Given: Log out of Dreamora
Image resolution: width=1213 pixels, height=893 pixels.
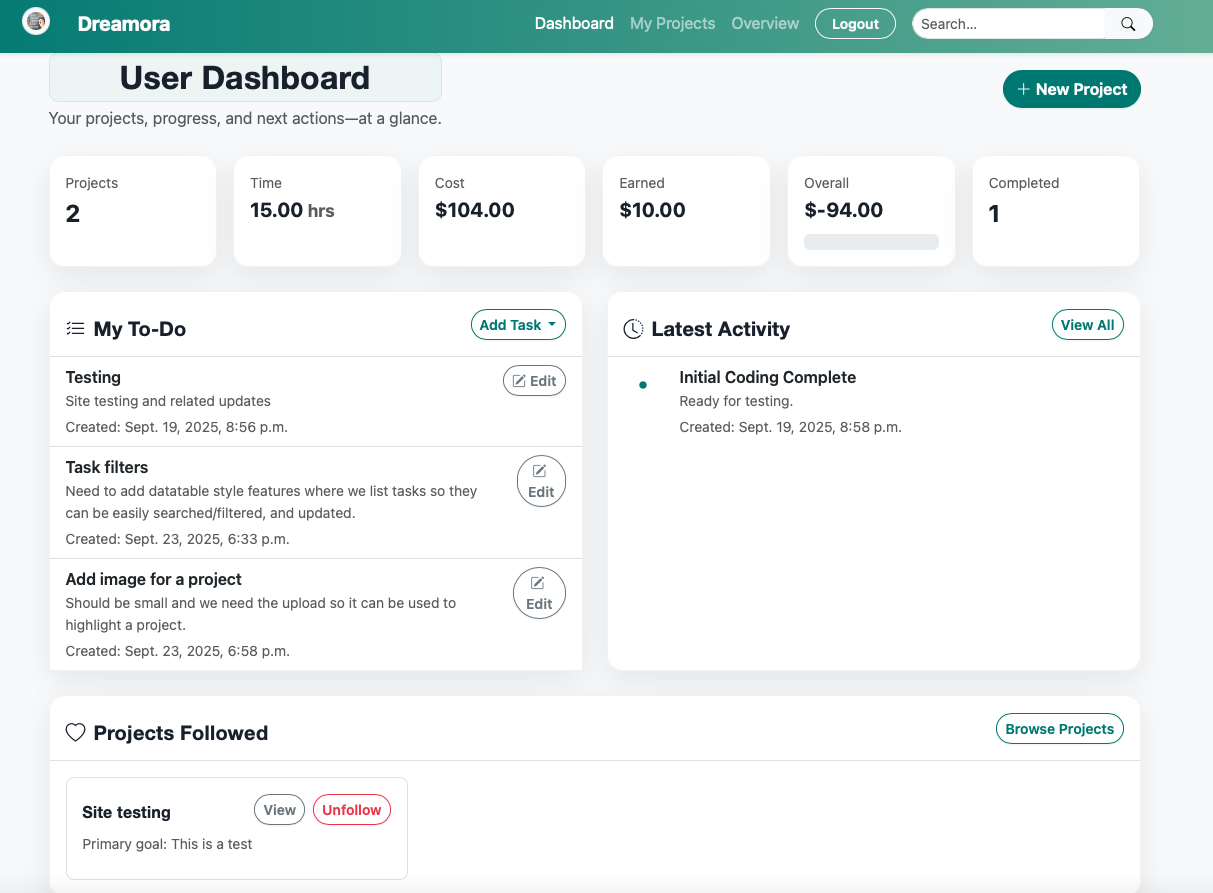Looking at the screenshot, I should (855, 23).
